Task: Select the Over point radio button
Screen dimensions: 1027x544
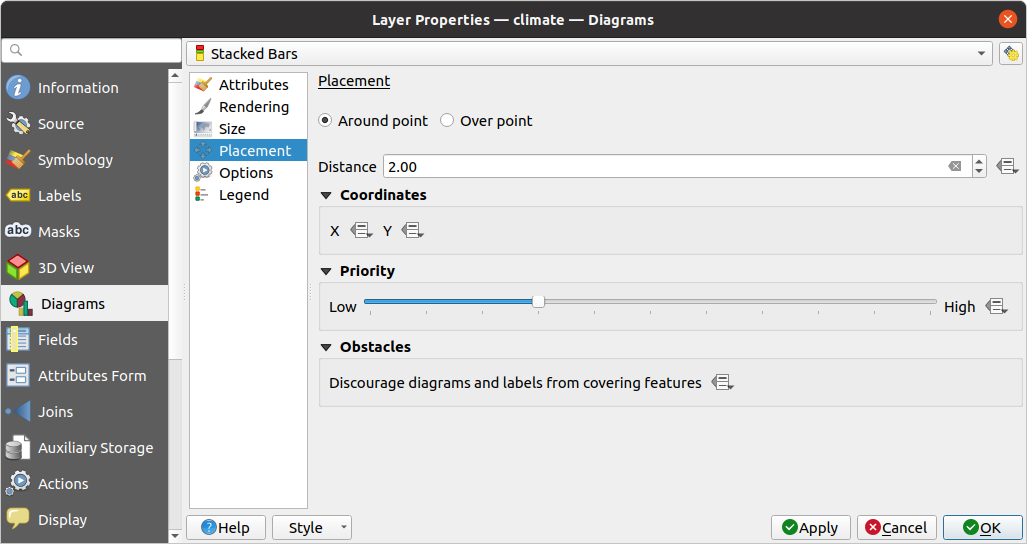Action: pos(447,121)
